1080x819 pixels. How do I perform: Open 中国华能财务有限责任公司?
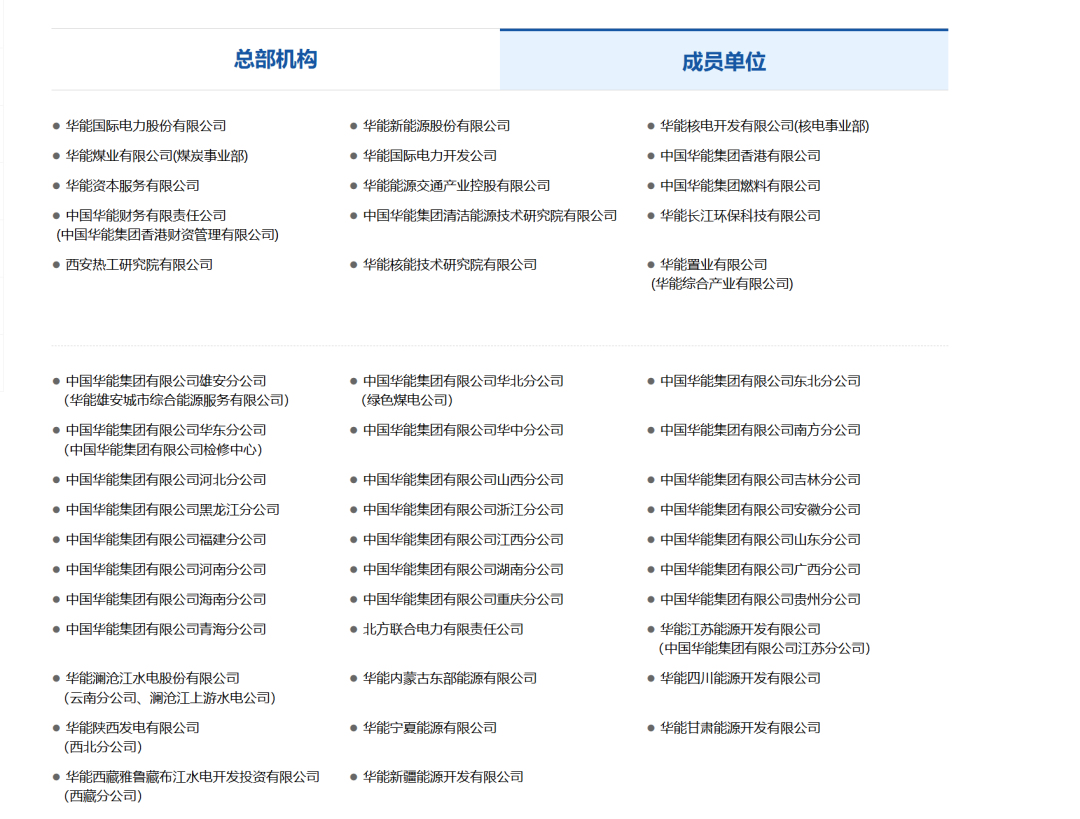146,216
